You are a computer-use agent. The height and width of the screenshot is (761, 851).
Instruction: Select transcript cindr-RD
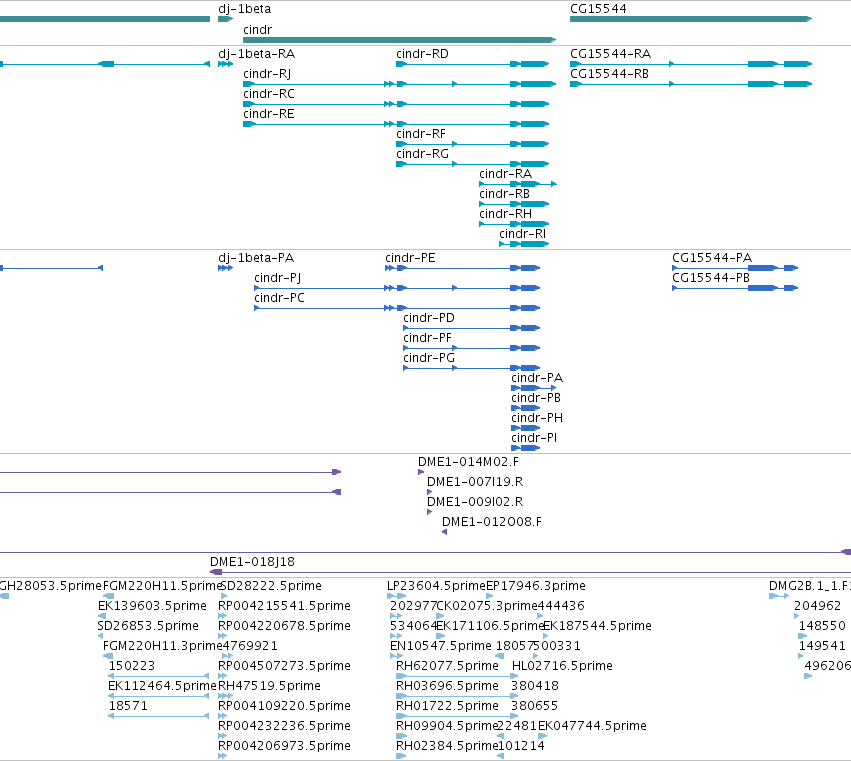point(472,64)
